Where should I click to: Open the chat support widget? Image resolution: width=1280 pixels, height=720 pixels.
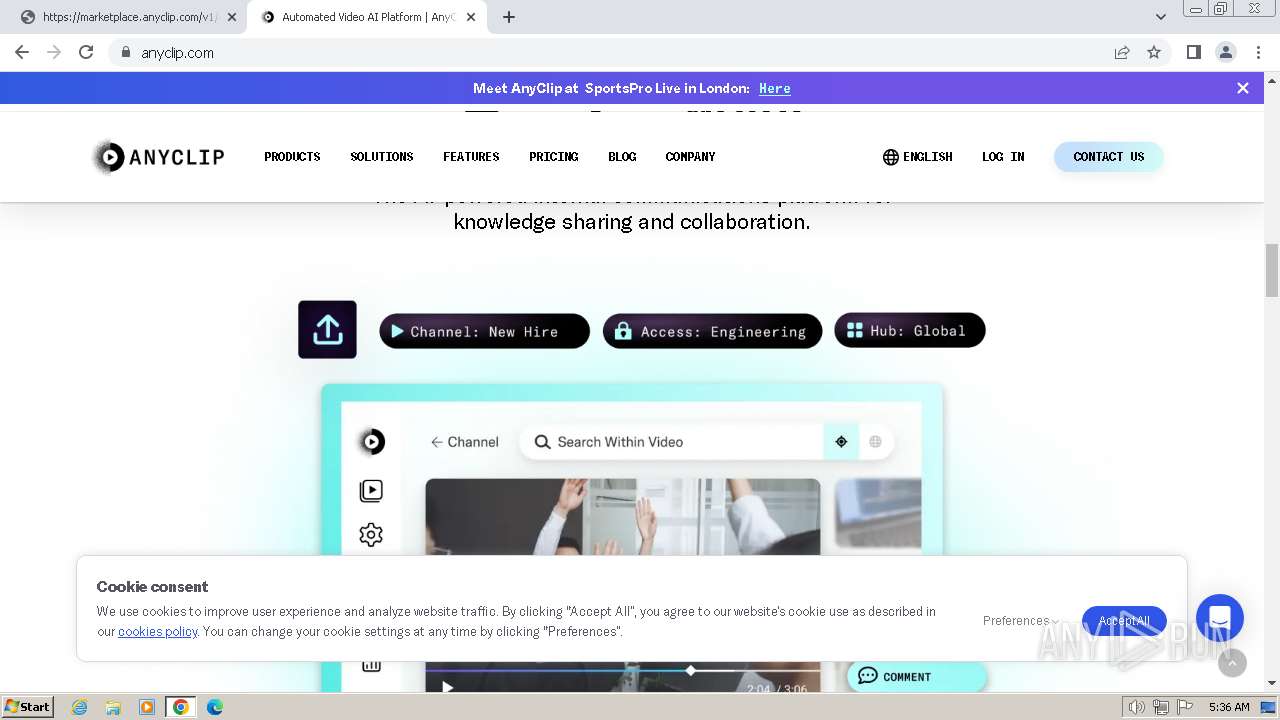pyautogui.click(x=1220, y=618)
